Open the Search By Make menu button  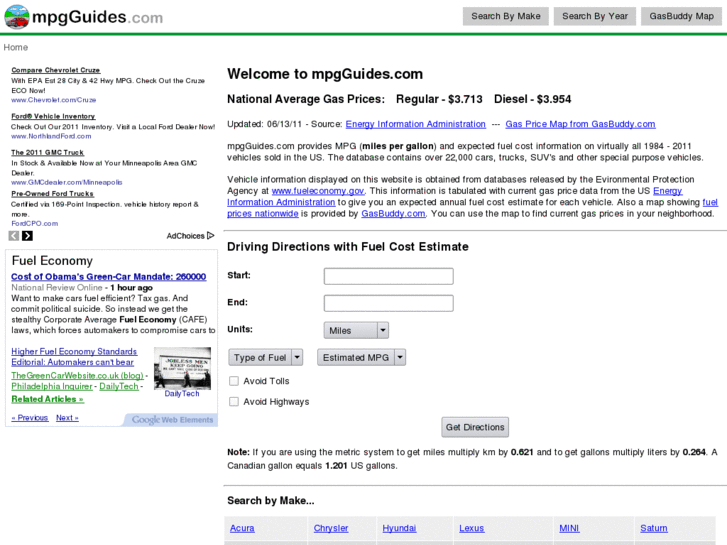(506, 16)
